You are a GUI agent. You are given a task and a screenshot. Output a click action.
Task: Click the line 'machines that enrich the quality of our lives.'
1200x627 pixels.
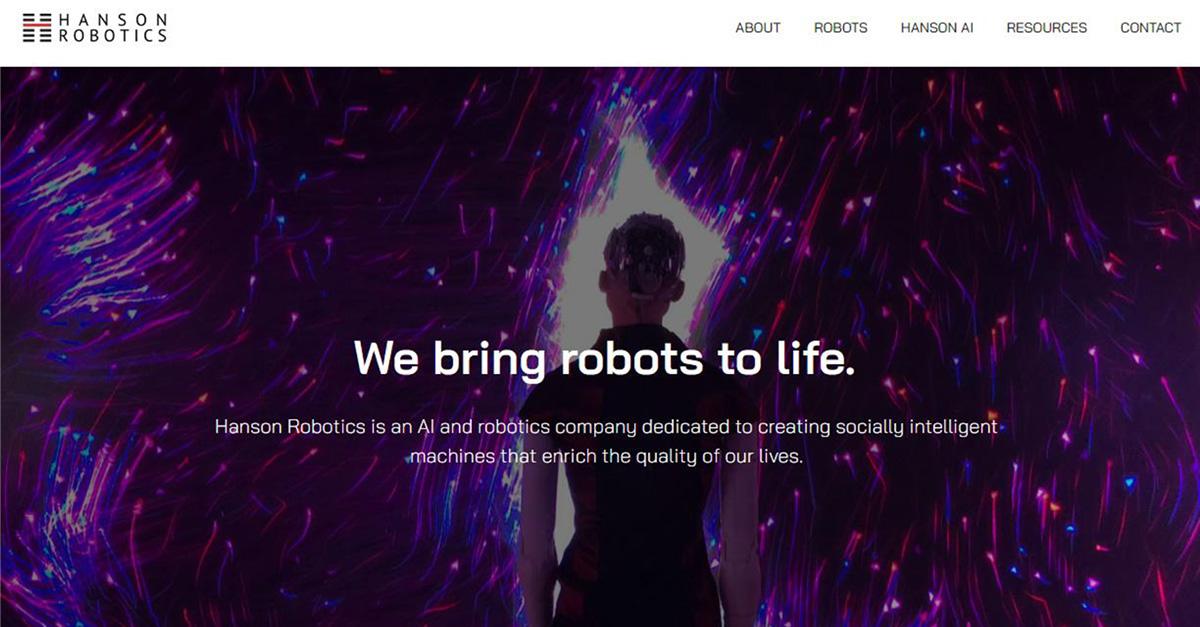pyautogui.click(x=606, y=456)
